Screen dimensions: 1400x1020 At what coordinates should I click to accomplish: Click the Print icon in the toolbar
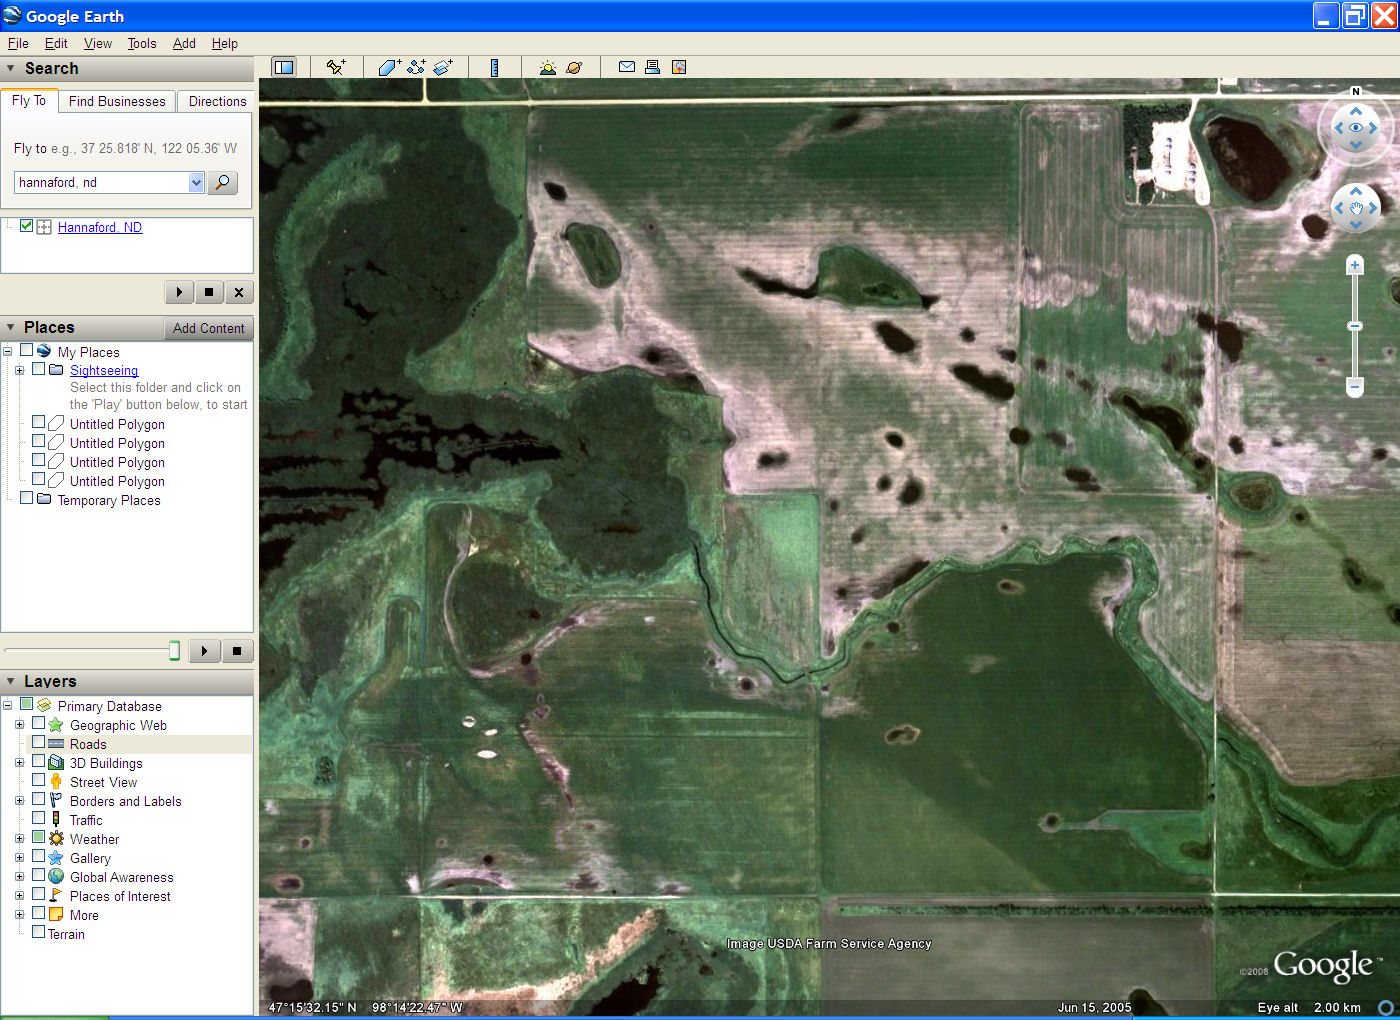click(652, 67)
